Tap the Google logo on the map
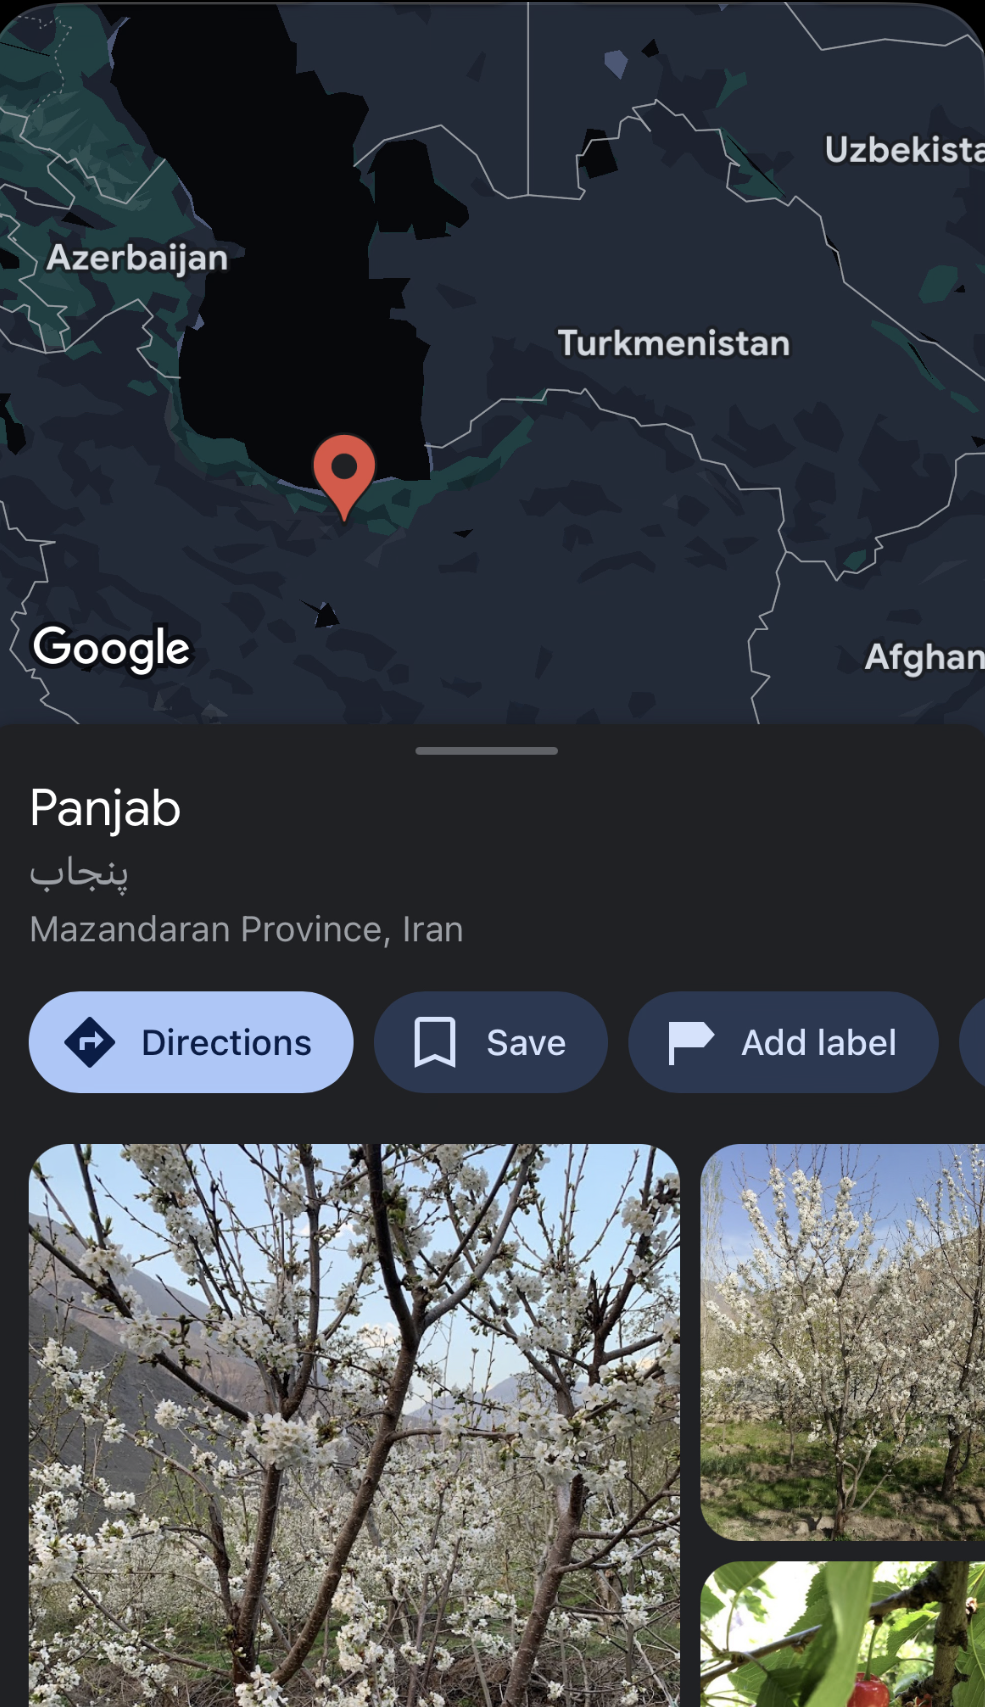Image resolution: width=985 pixels, height=1707 pixels. point(112,648)
